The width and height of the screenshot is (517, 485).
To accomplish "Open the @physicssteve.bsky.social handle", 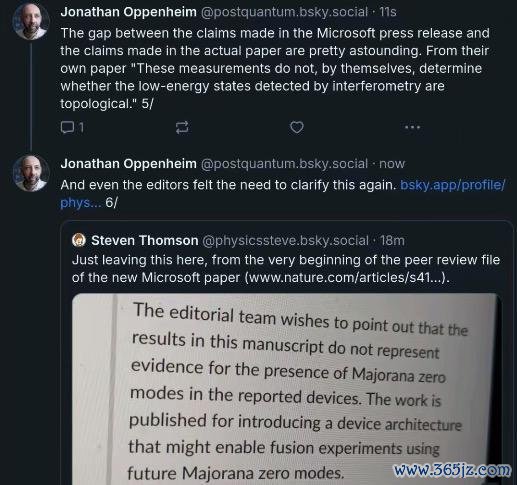I will (x=285, y=240).
